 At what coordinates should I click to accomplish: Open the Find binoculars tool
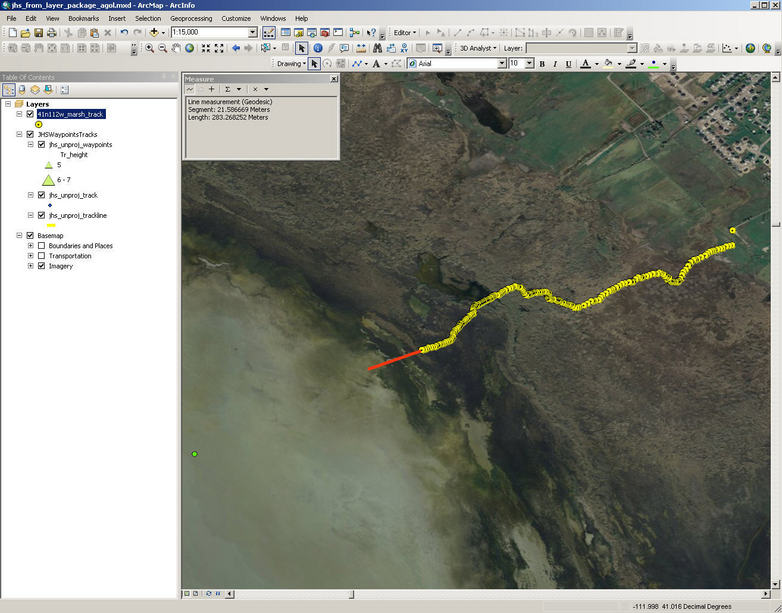click(x=378, y=48)
